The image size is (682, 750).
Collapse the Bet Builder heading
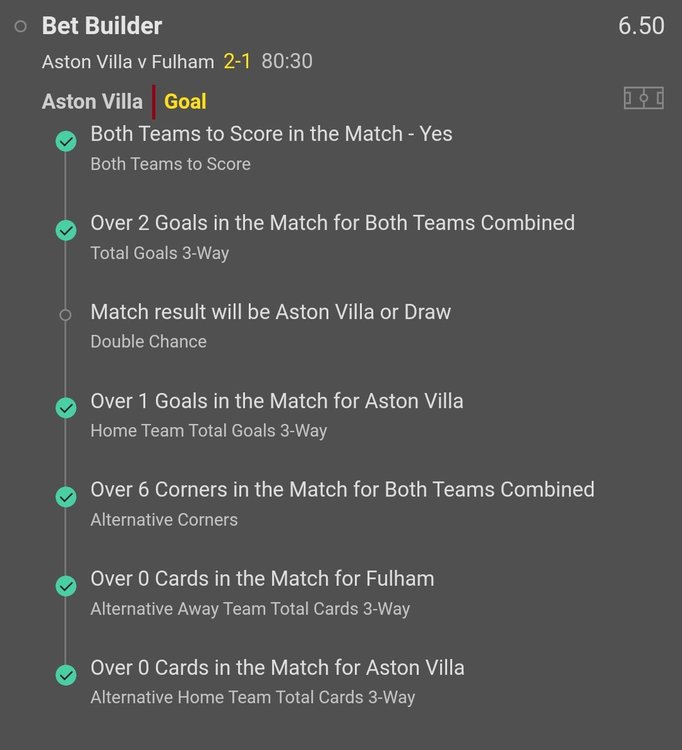[102, 26]
